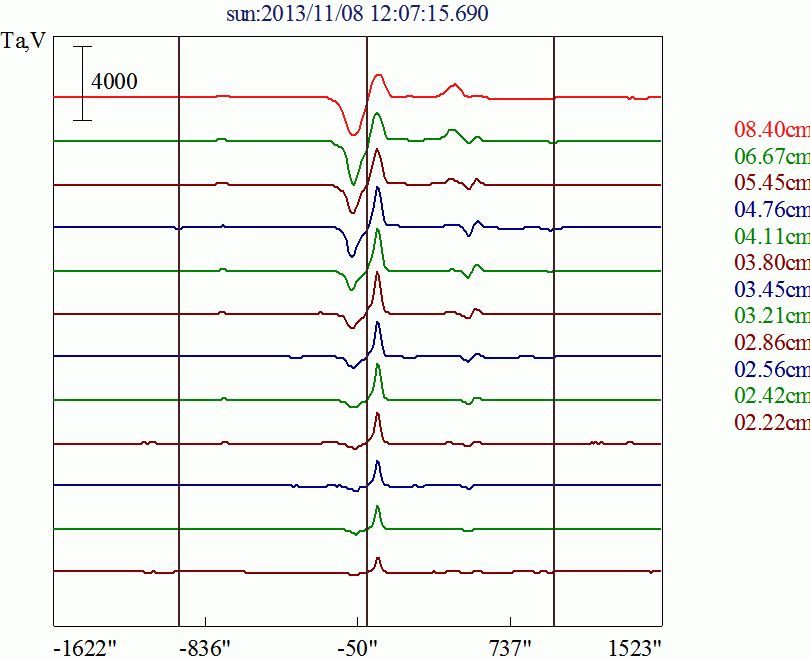Click the -50" x-axis label

(x=357, y=648)
